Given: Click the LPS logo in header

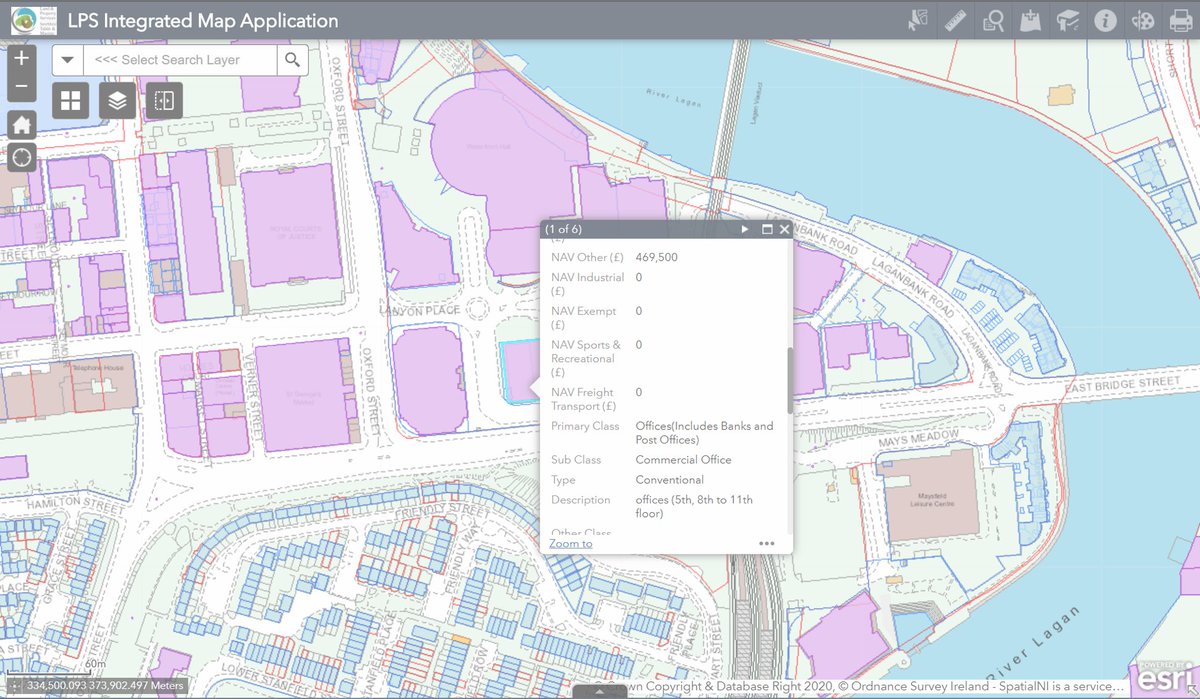Looking at the screenshot, I should point(34,20).
